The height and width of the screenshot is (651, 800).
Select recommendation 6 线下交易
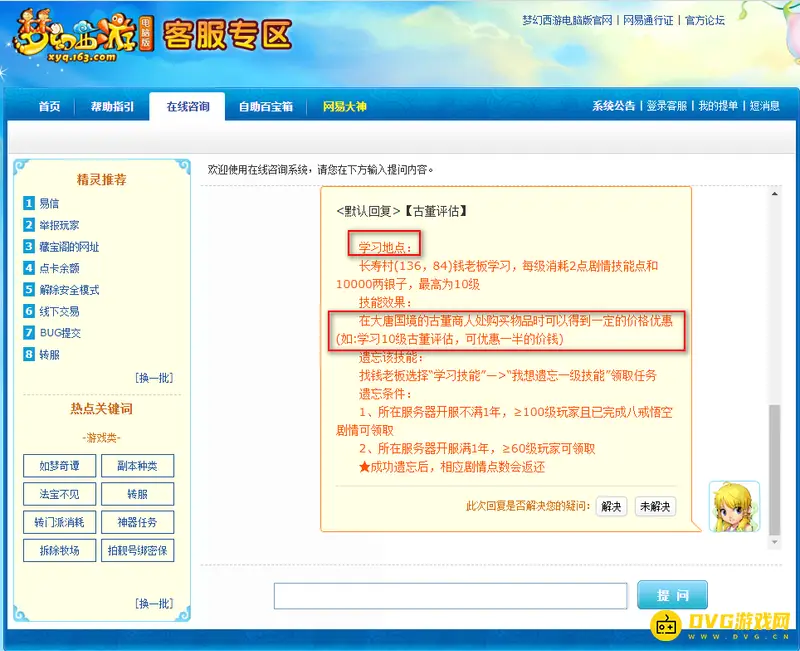click(59, 311)
